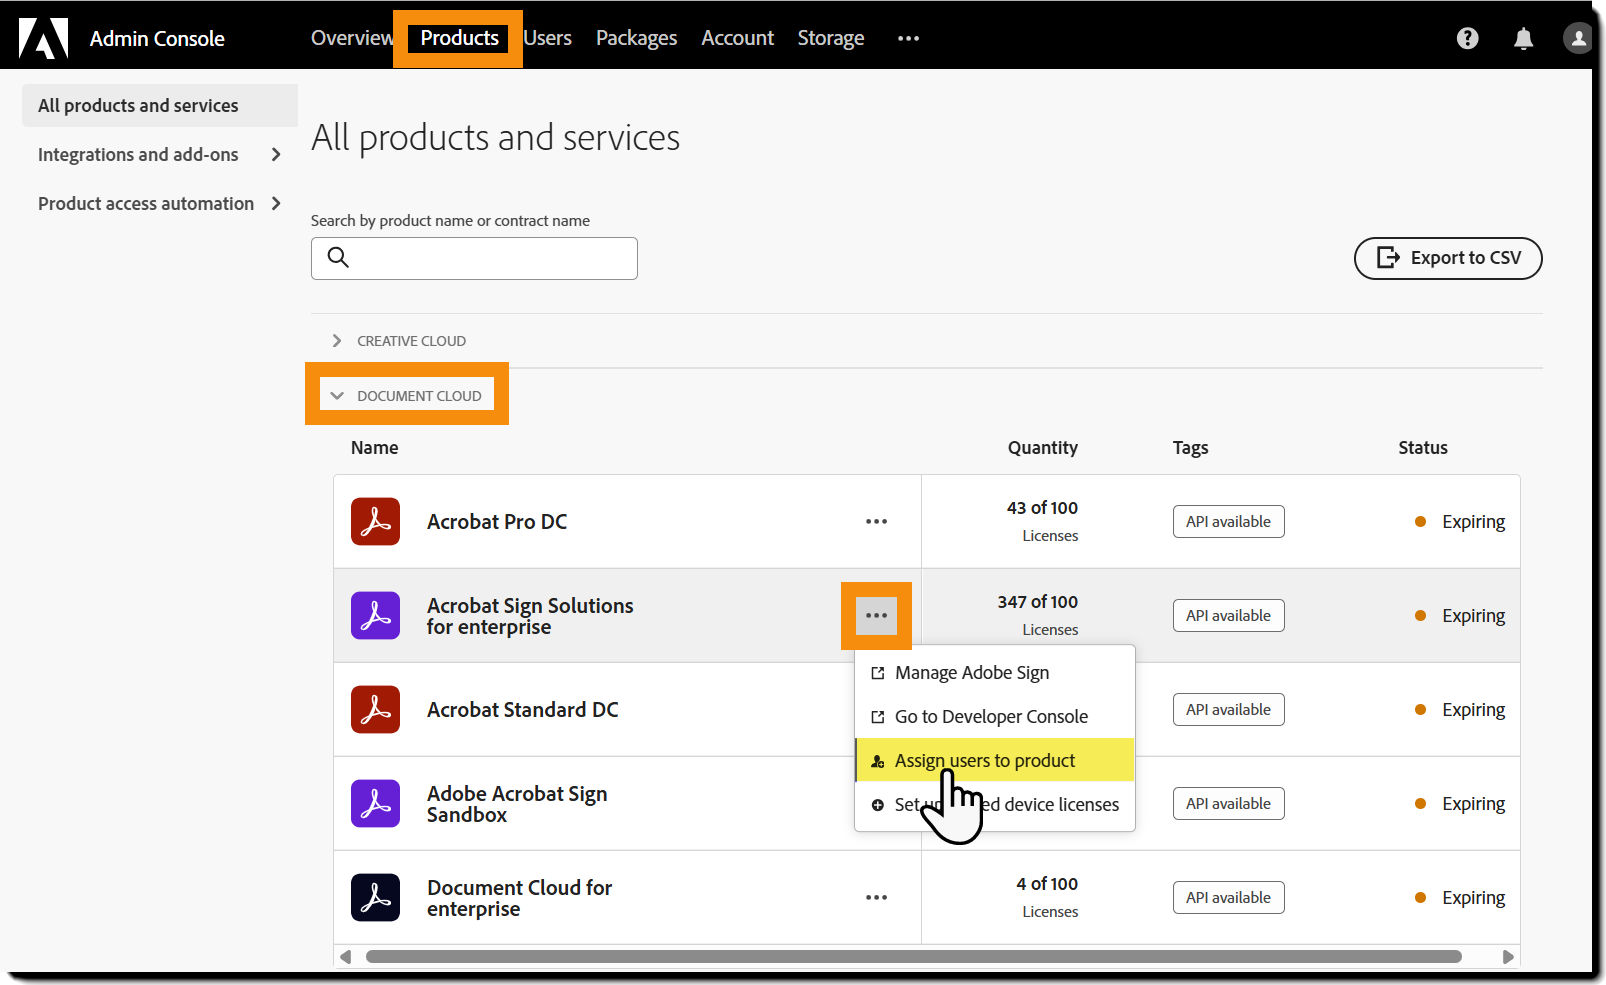The image size is (1606, 985).
Task: Switch to the Packages navigation item
Action: click(636, 38)
